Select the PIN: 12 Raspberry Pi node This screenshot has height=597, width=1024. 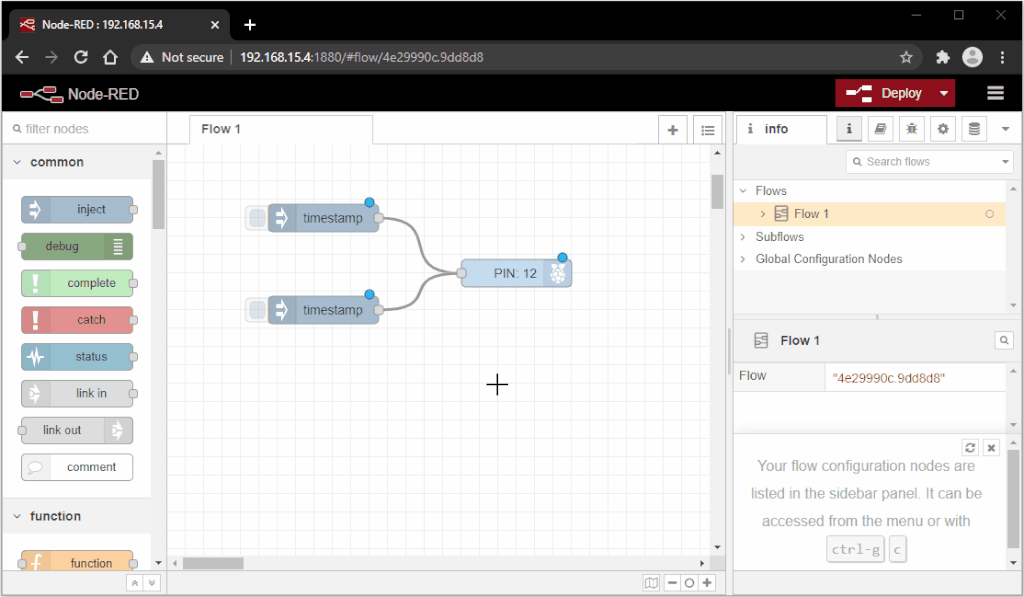516,273
